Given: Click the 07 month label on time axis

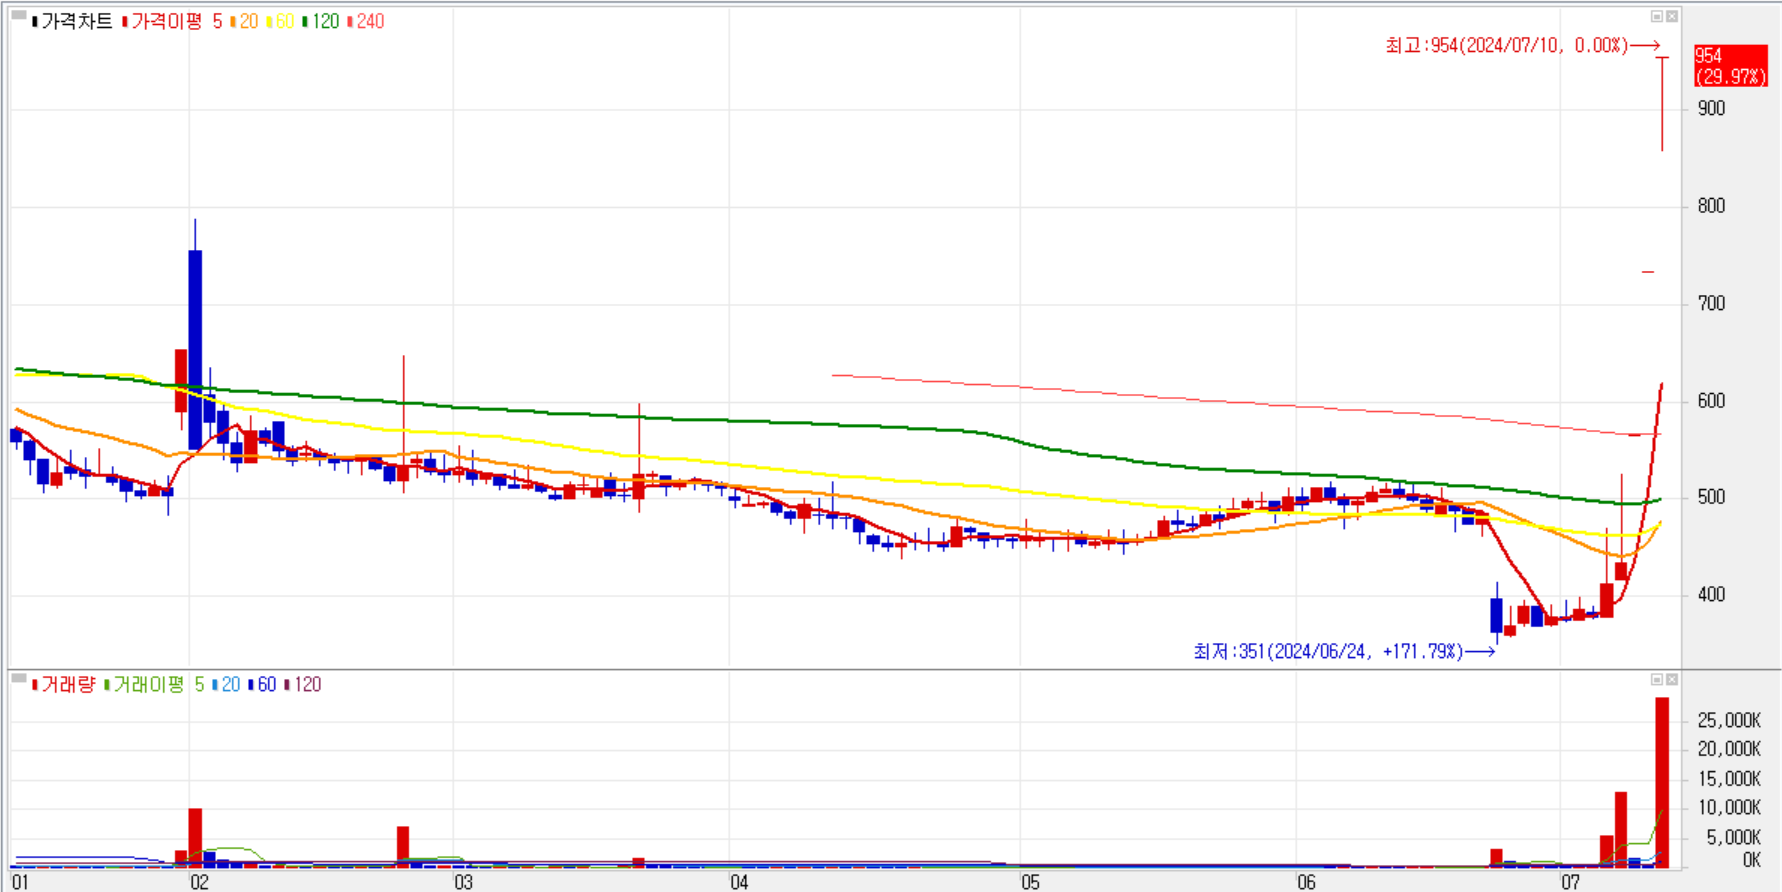Looking at the screenshot, I should click(x=1570, y=882).
